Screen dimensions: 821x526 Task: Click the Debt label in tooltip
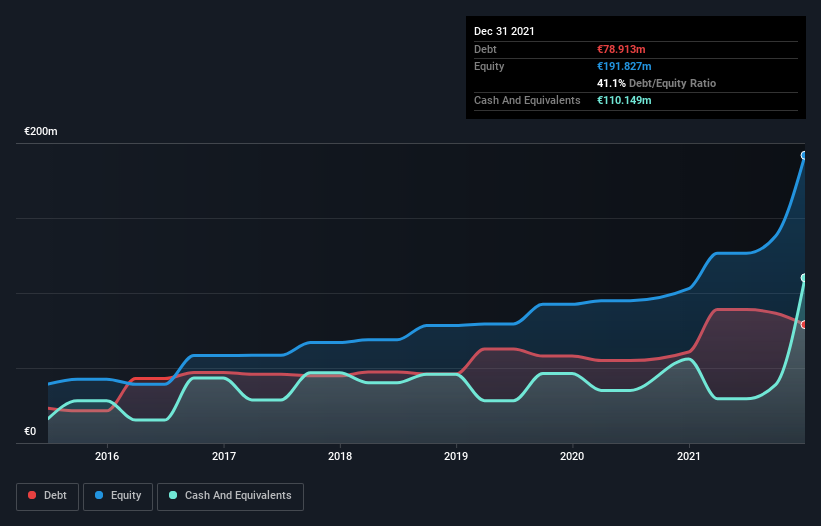[x=485, y=49]
